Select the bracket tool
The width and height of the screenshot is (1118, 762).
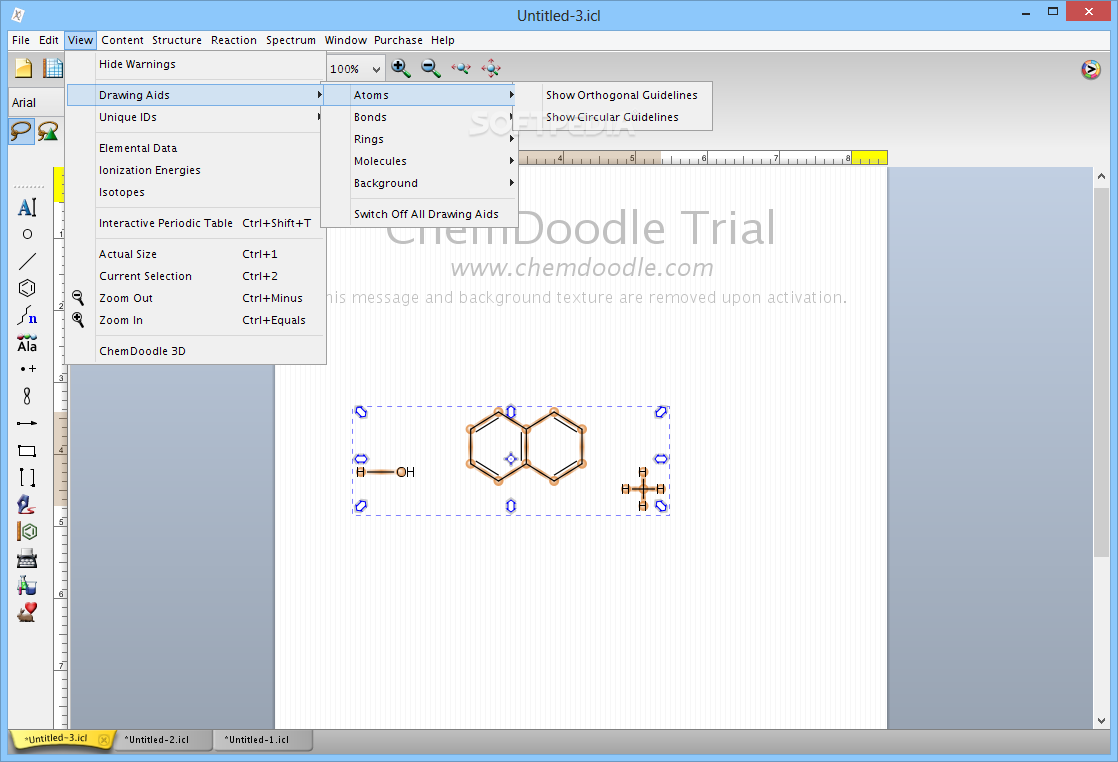coord(27,478)
